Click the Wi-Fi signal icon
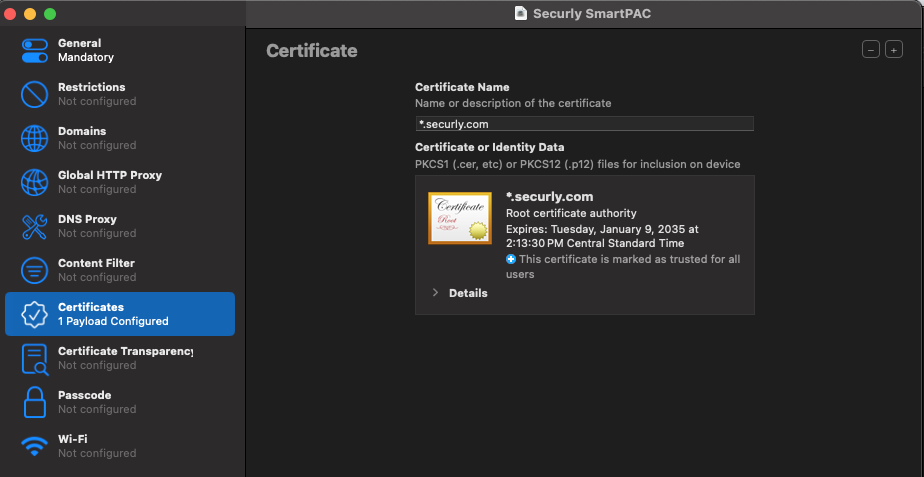924x477 pixels. [35, 445]
